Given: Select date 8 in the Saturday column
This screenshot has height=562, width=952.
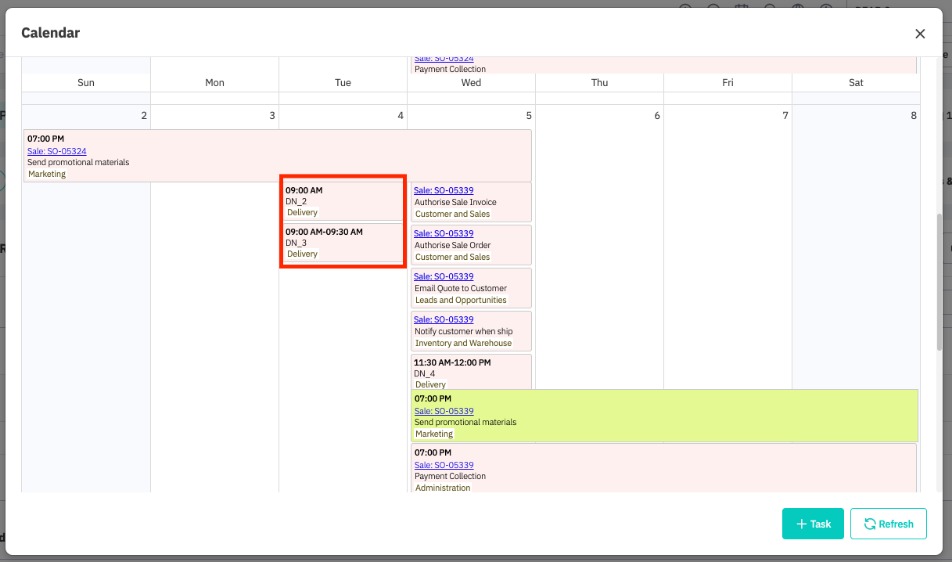Looking at the screenshot, I should (x=913, y=116).
